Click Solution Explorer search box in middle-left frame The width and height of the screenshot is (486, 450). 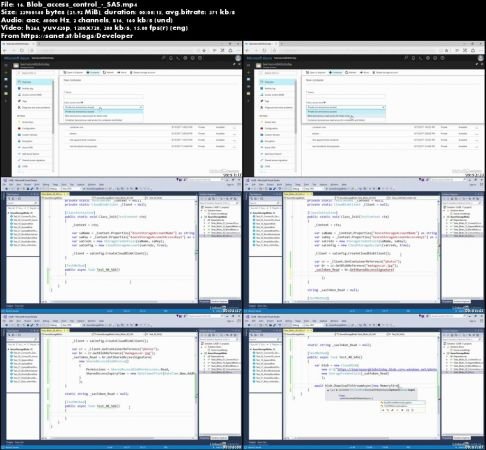pyautogui.click(x=219, y=203)
